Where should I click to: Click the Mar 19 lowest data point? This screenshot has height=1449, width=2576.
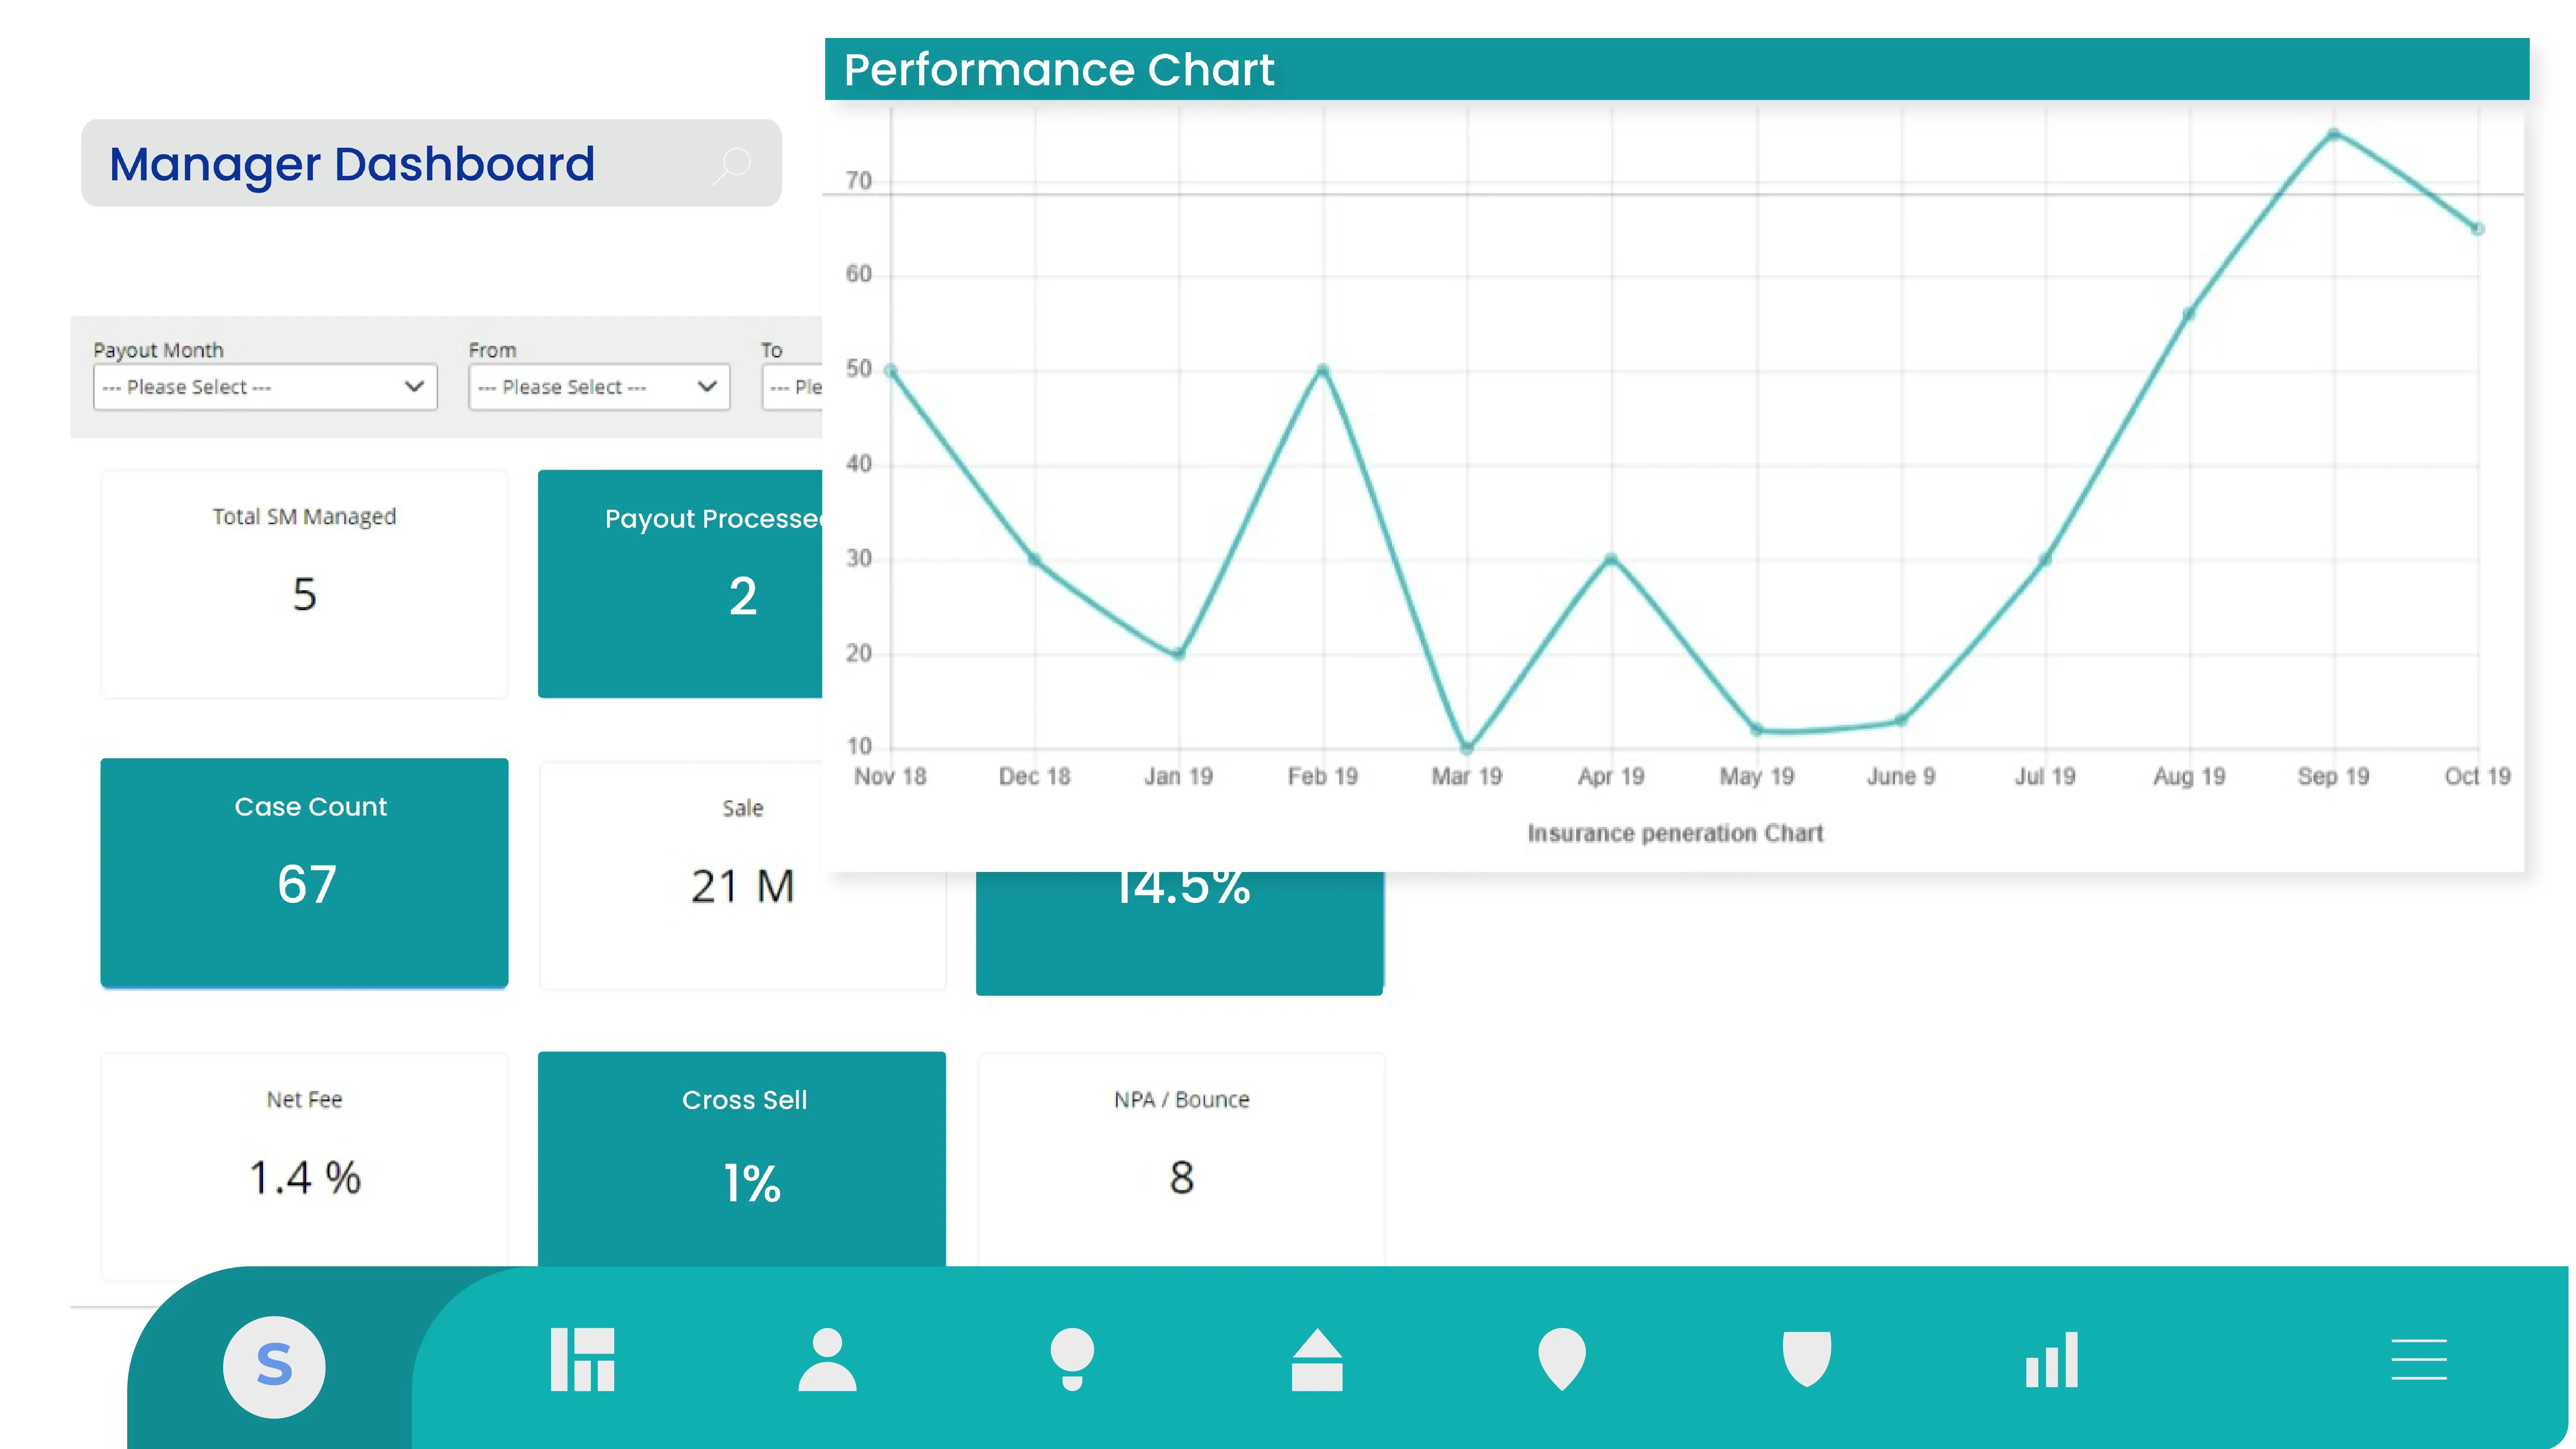[1467, 748]
